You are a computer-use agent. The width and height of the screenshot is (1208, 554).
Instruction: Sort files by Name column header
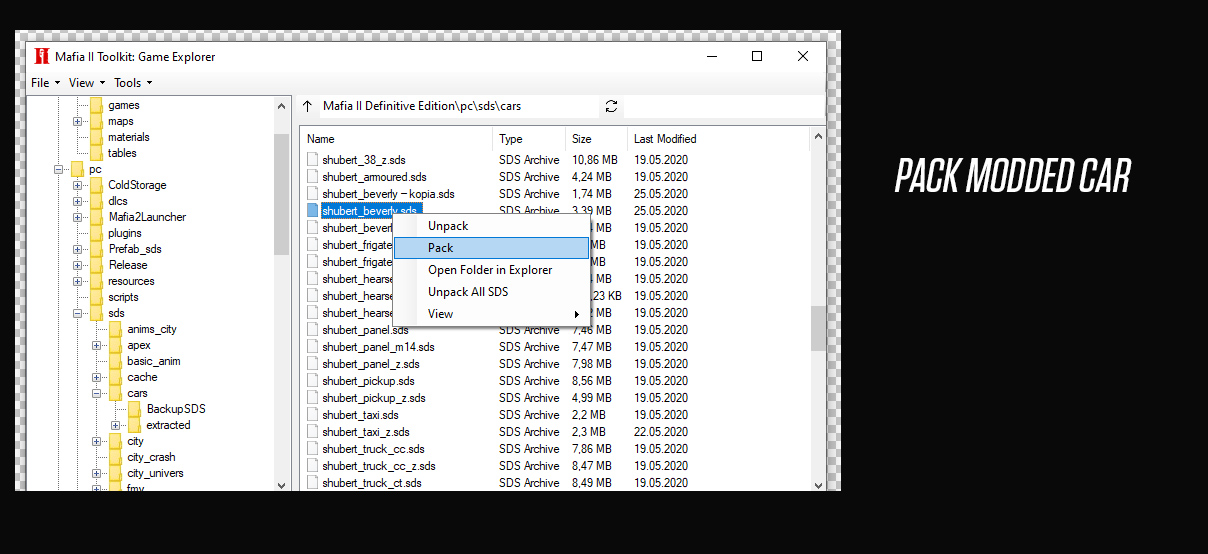coord(397,139)
